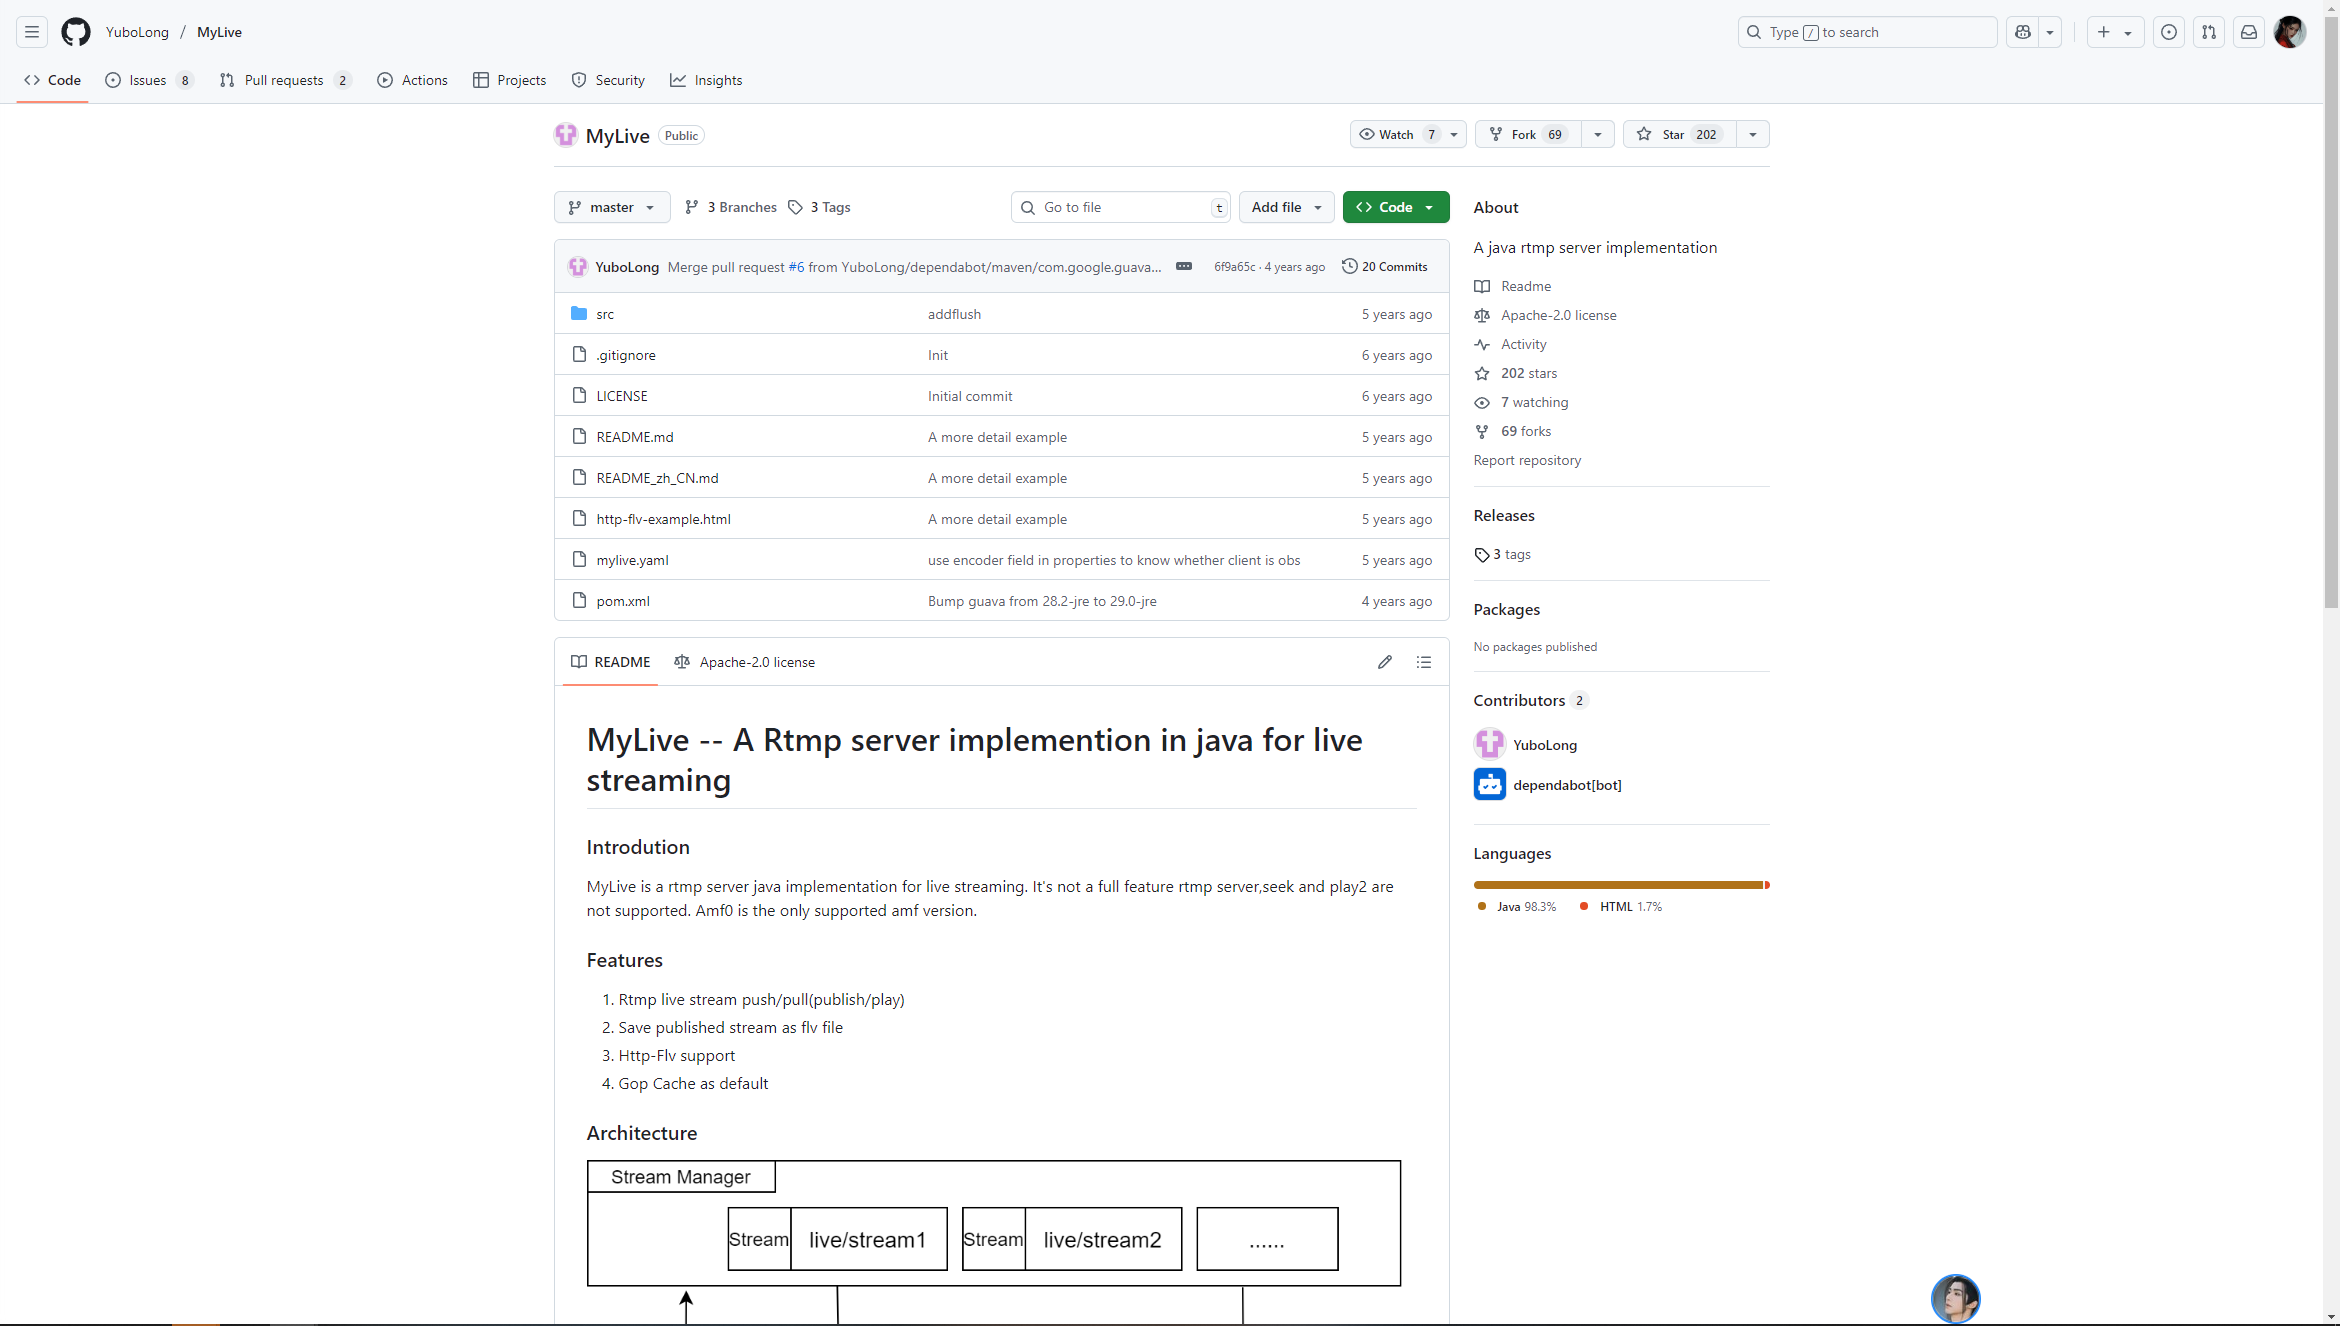Open pull requests icon in header
Viewport: 2340px width, 1326px height.
coord(2209,32)
